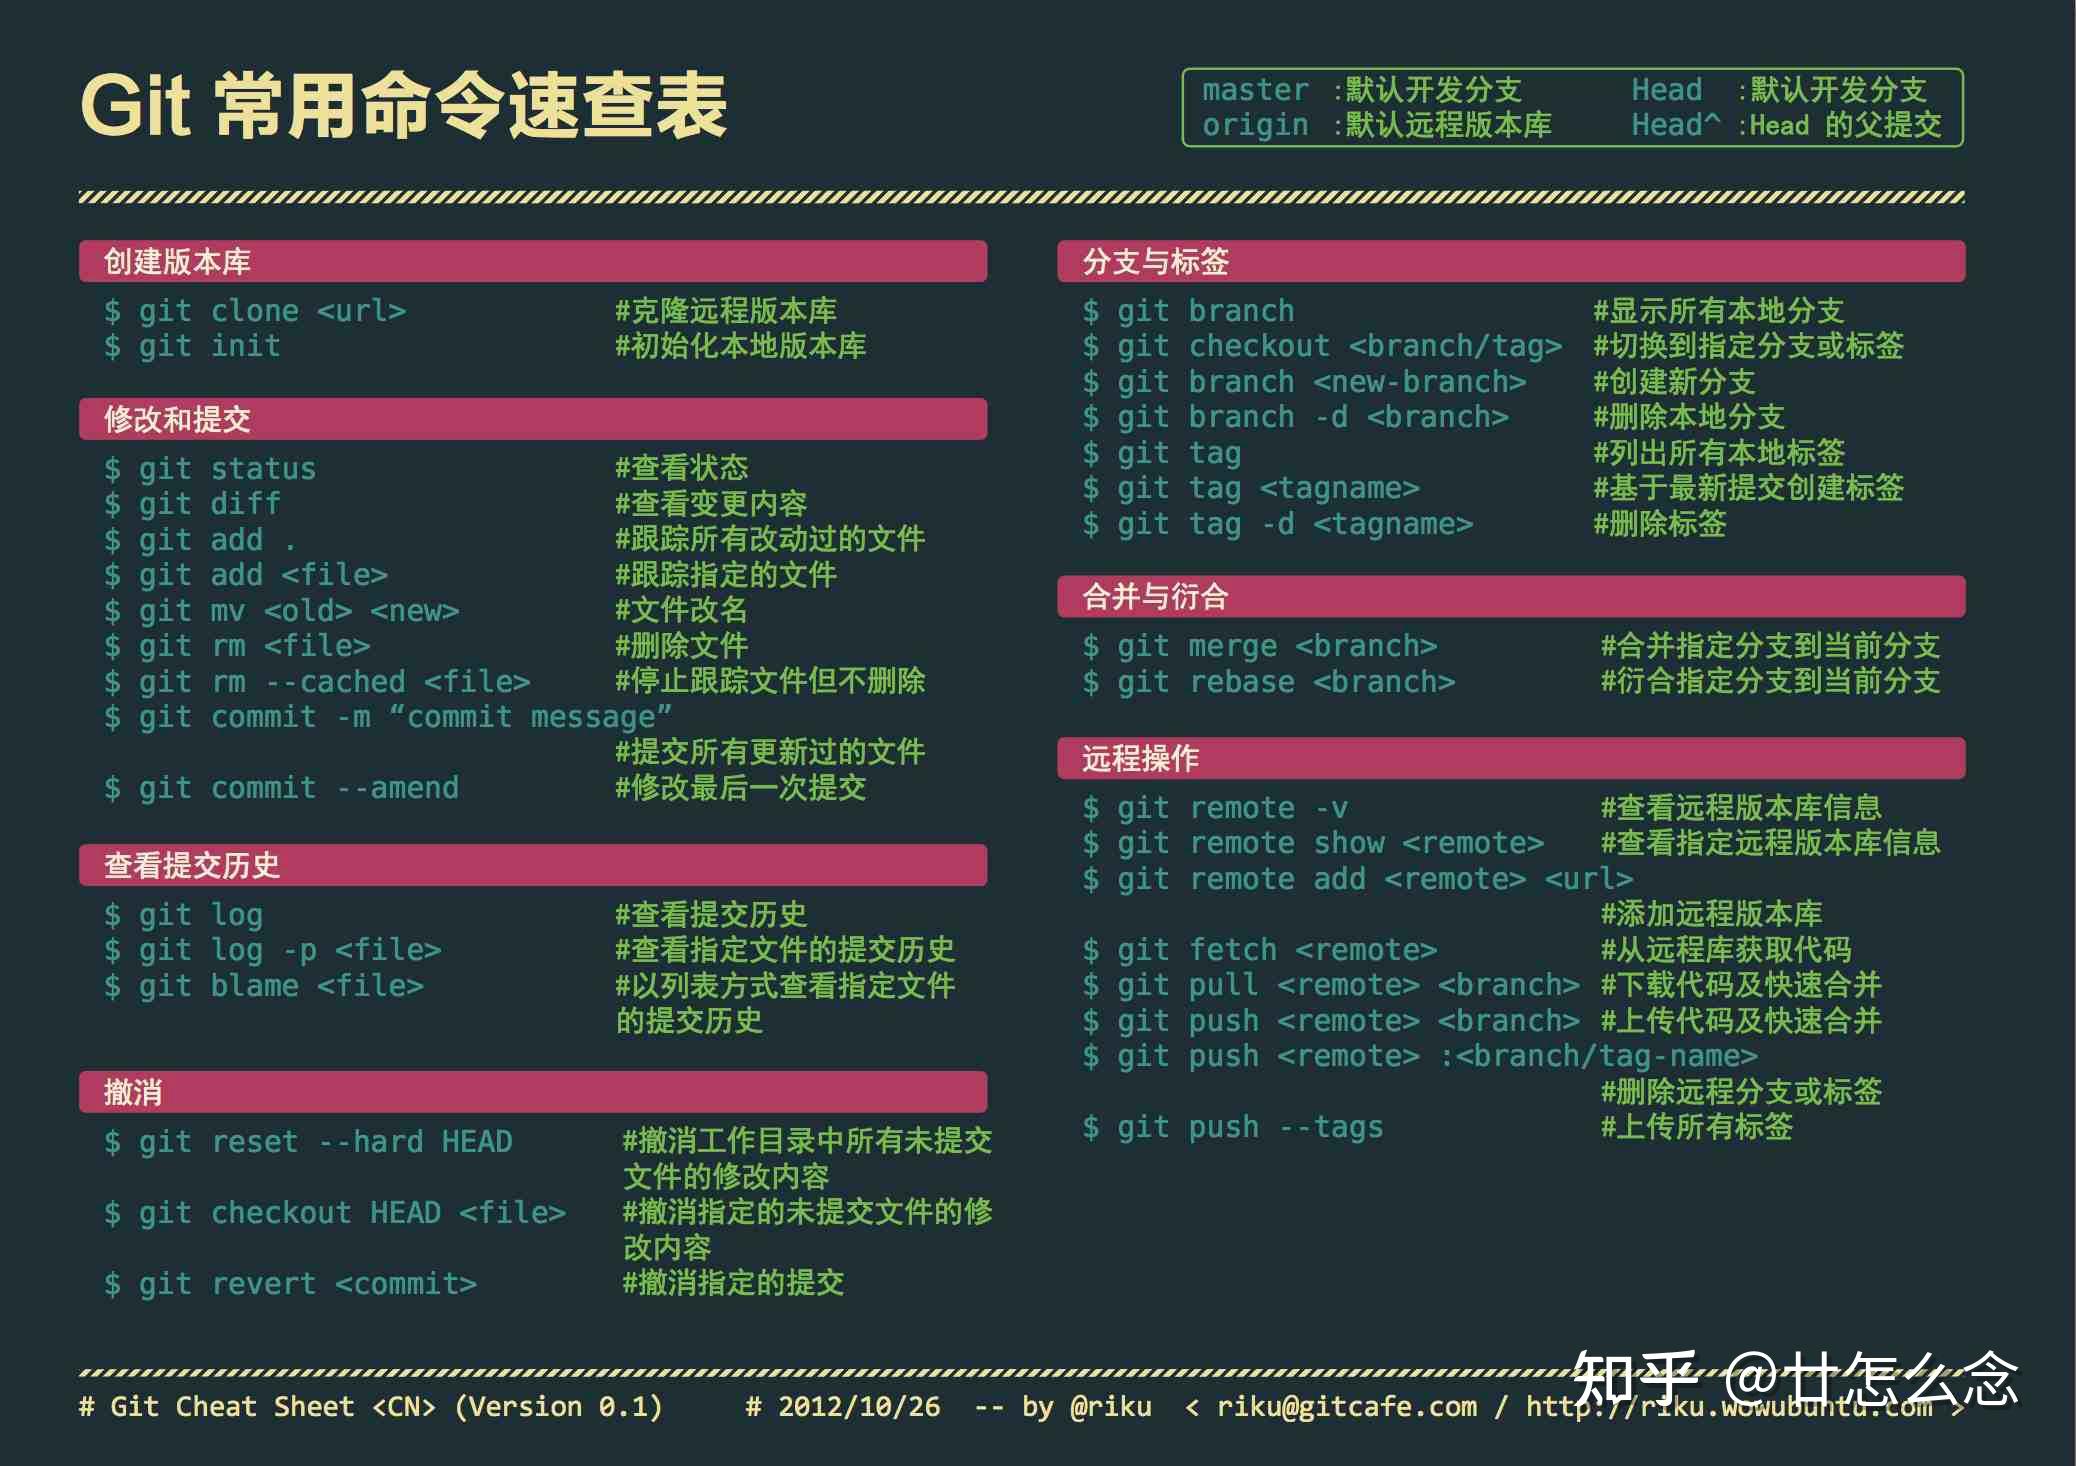Select the git commit --amend line
Screen dimensions: 2076x1466
pyautogui.click(x=282, y=788)
